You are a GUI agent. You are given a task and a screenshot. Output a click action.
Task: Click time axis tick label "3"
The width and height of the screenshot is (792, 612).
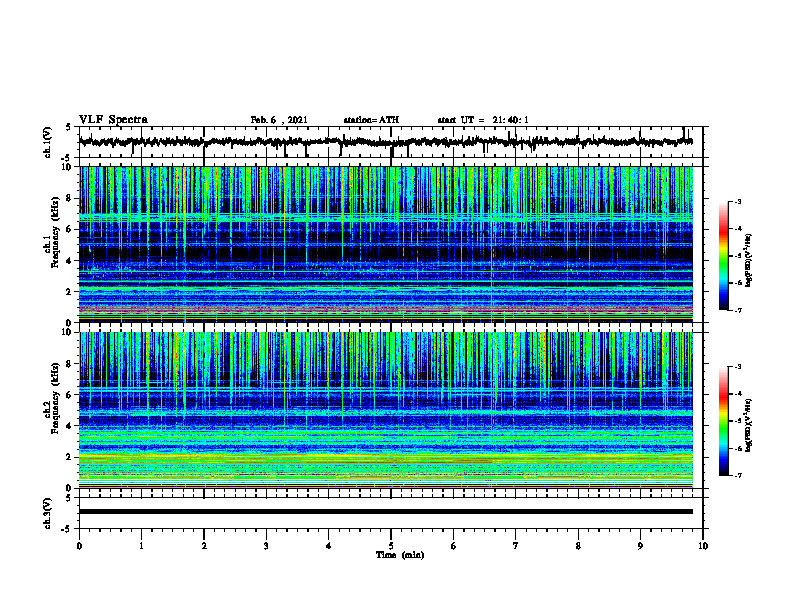[266, 546]
